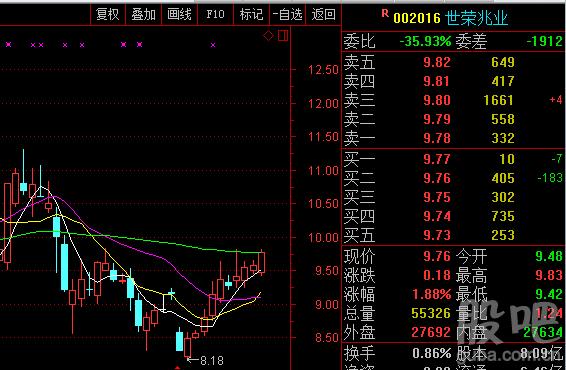Image resolution: width=566 pixels, height=370 pixels.
Task: Click the 12.00 level on the price axis
Action: point(323,104)
